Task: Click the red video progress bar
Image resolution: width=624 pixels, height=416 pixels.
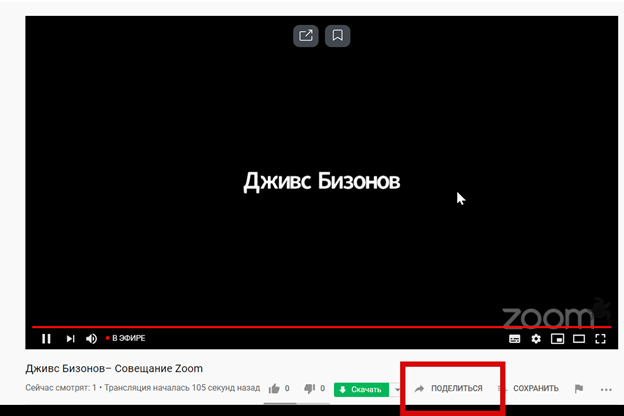Action: point(300,327)
